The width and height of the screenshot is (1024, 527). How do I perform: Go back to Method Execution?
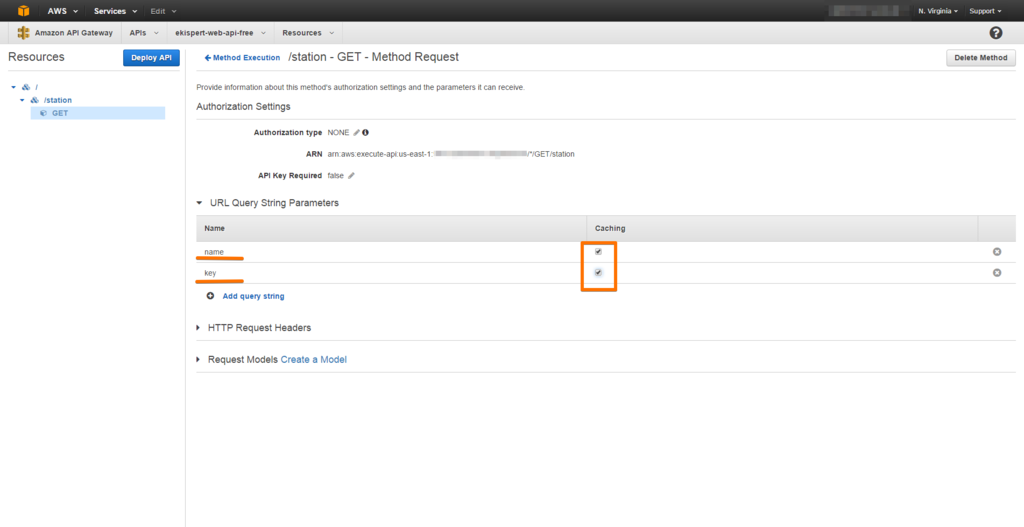pyautogui.click(x=242, y=57)
